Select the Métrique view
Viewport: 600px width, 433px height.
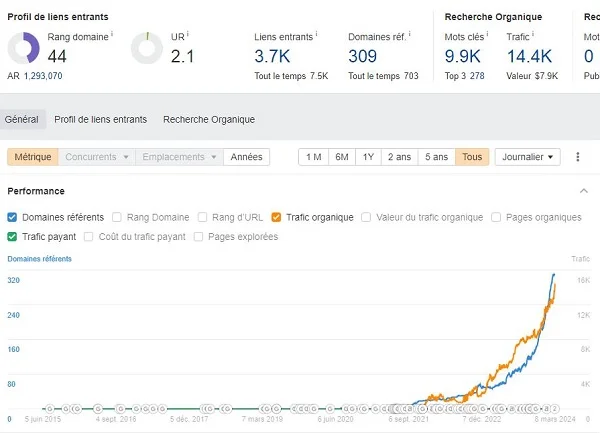tap(33, 157)
